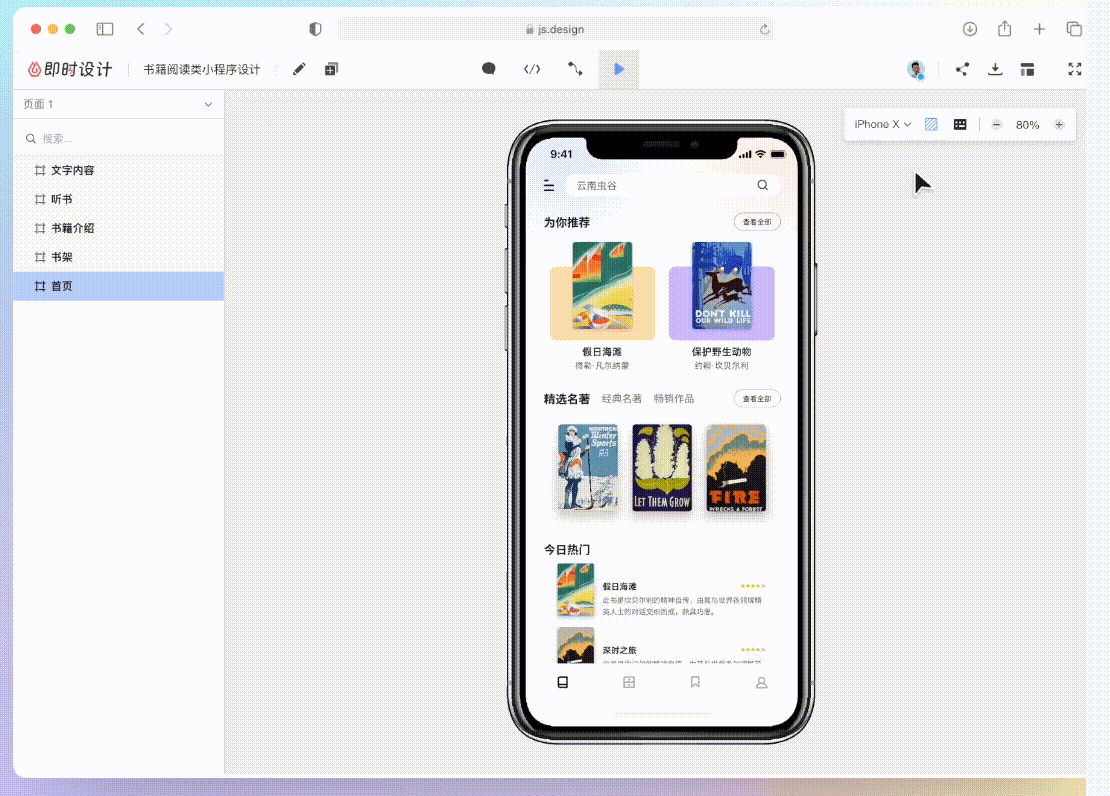Zoom in with plus button
The width and height of the screenshot is (1110, 796).
pyautogui.click(x=1059, y=125)
